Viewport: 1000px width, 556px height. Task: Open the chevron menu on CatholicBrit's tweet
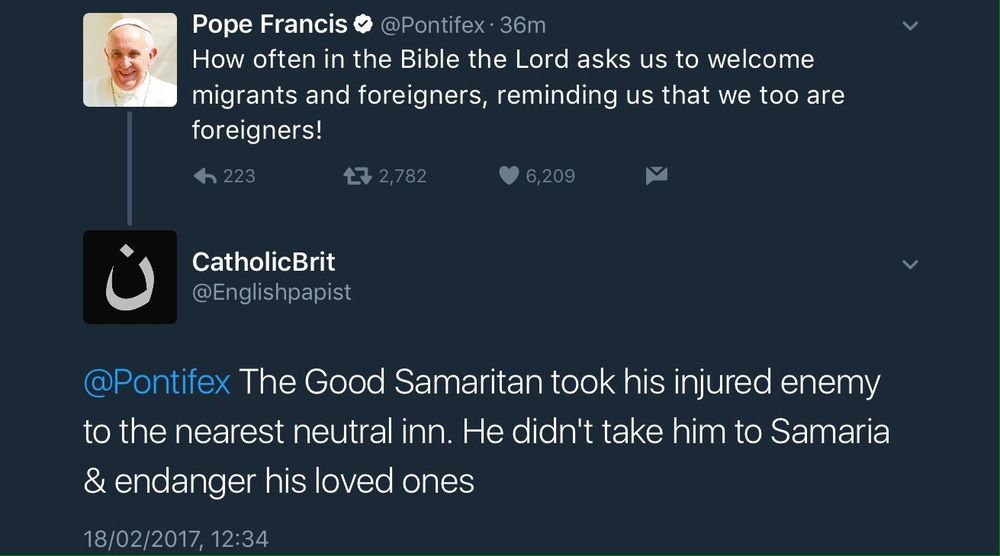910,265
